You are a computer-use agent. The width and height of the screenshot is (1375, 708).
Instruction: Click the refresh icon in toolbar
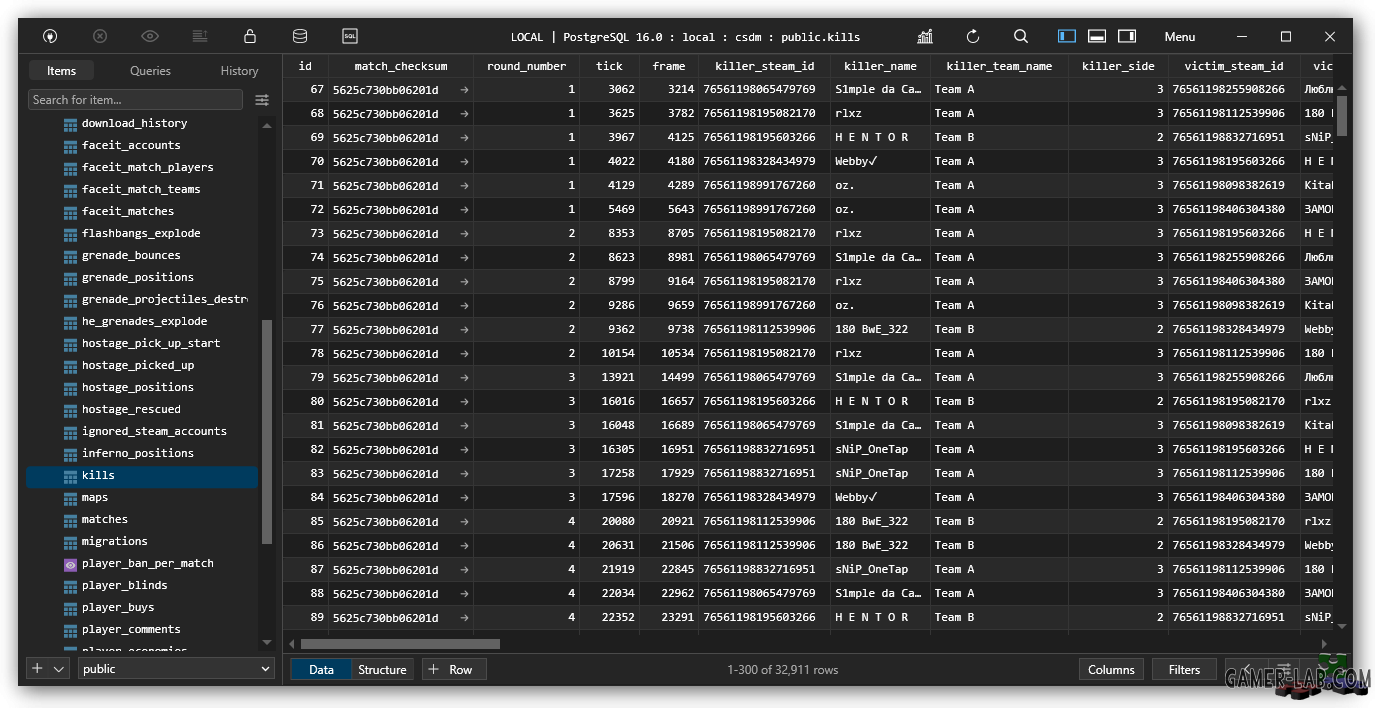[x=973, y=36]
